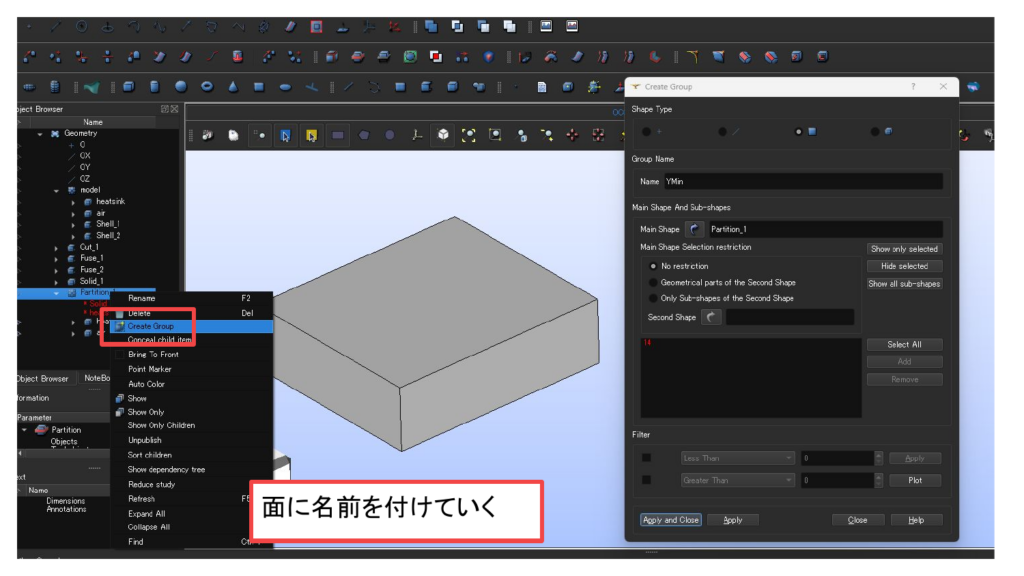Open the Less Than filter dropdown
1024x576 pixels.
coord(737,458)
